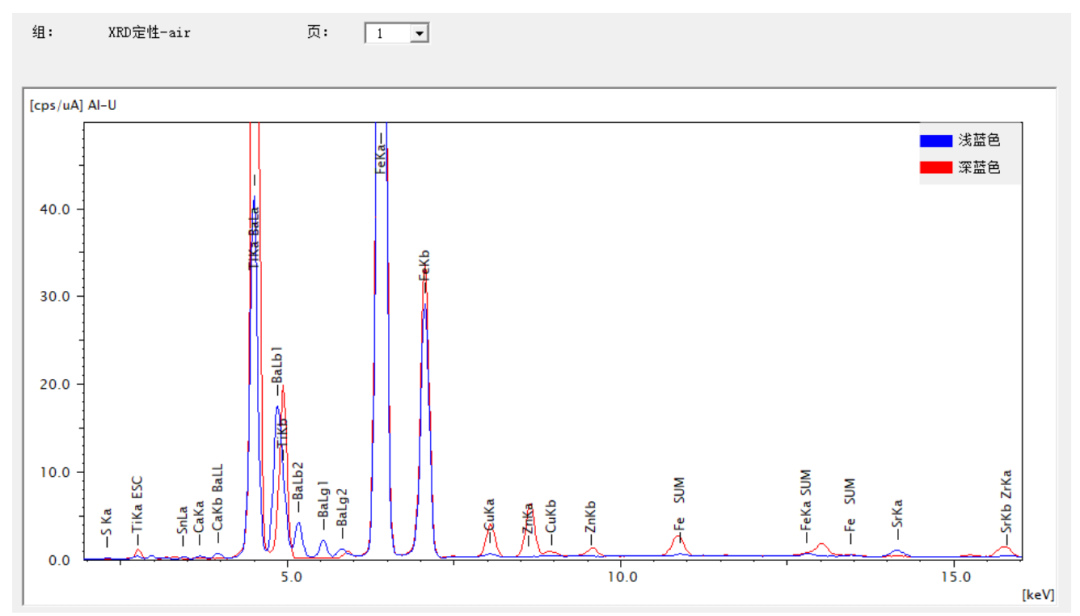Select the ZnKb peak label
The width and height of the screenshot is (1080, 616).
pyautogui.click(x=591, y=516)
